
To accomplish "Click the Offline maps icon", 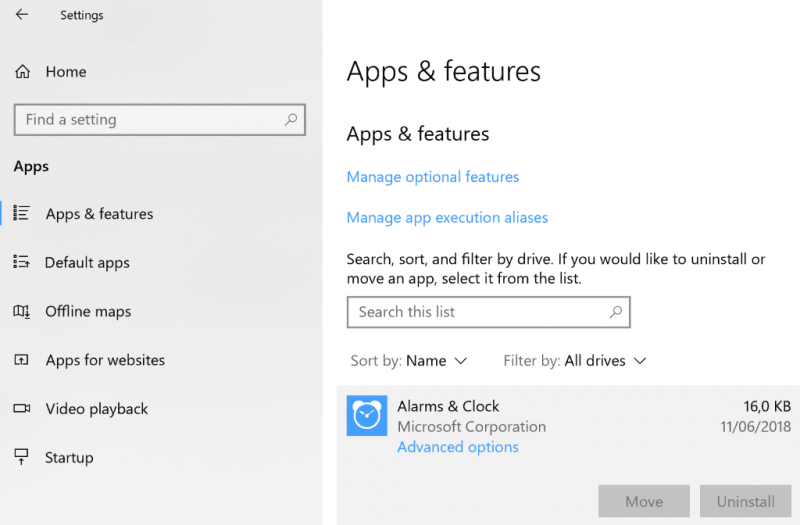I will point(21,311).
